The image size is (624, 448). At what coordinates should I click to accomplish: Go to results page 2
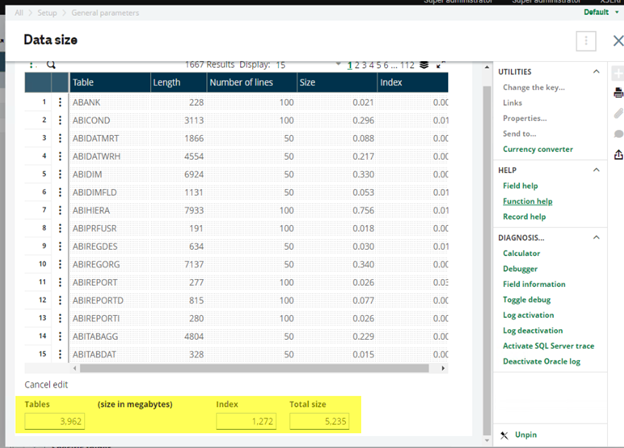pos(357,65)
